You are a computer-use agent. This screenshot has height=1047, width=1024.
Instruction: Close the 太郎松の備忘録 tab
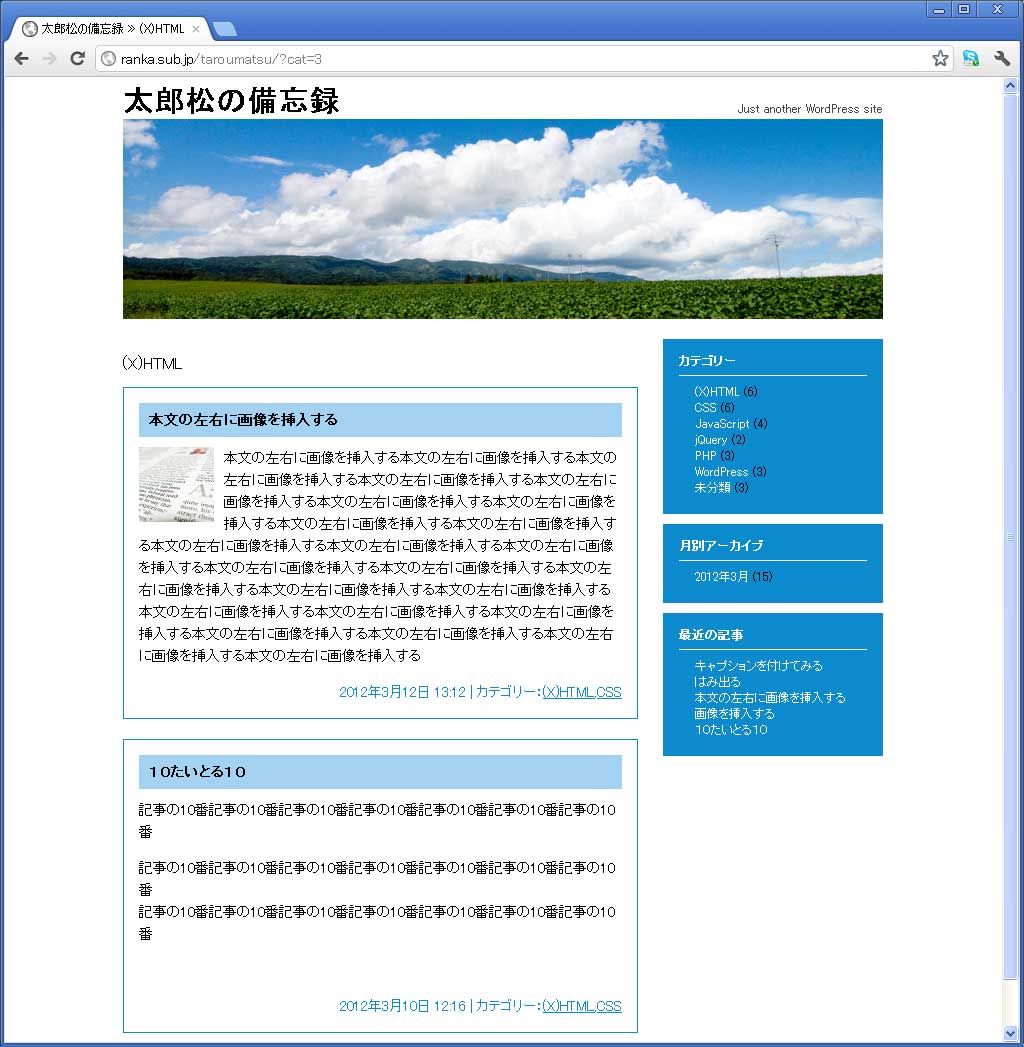tap(196, 29)
